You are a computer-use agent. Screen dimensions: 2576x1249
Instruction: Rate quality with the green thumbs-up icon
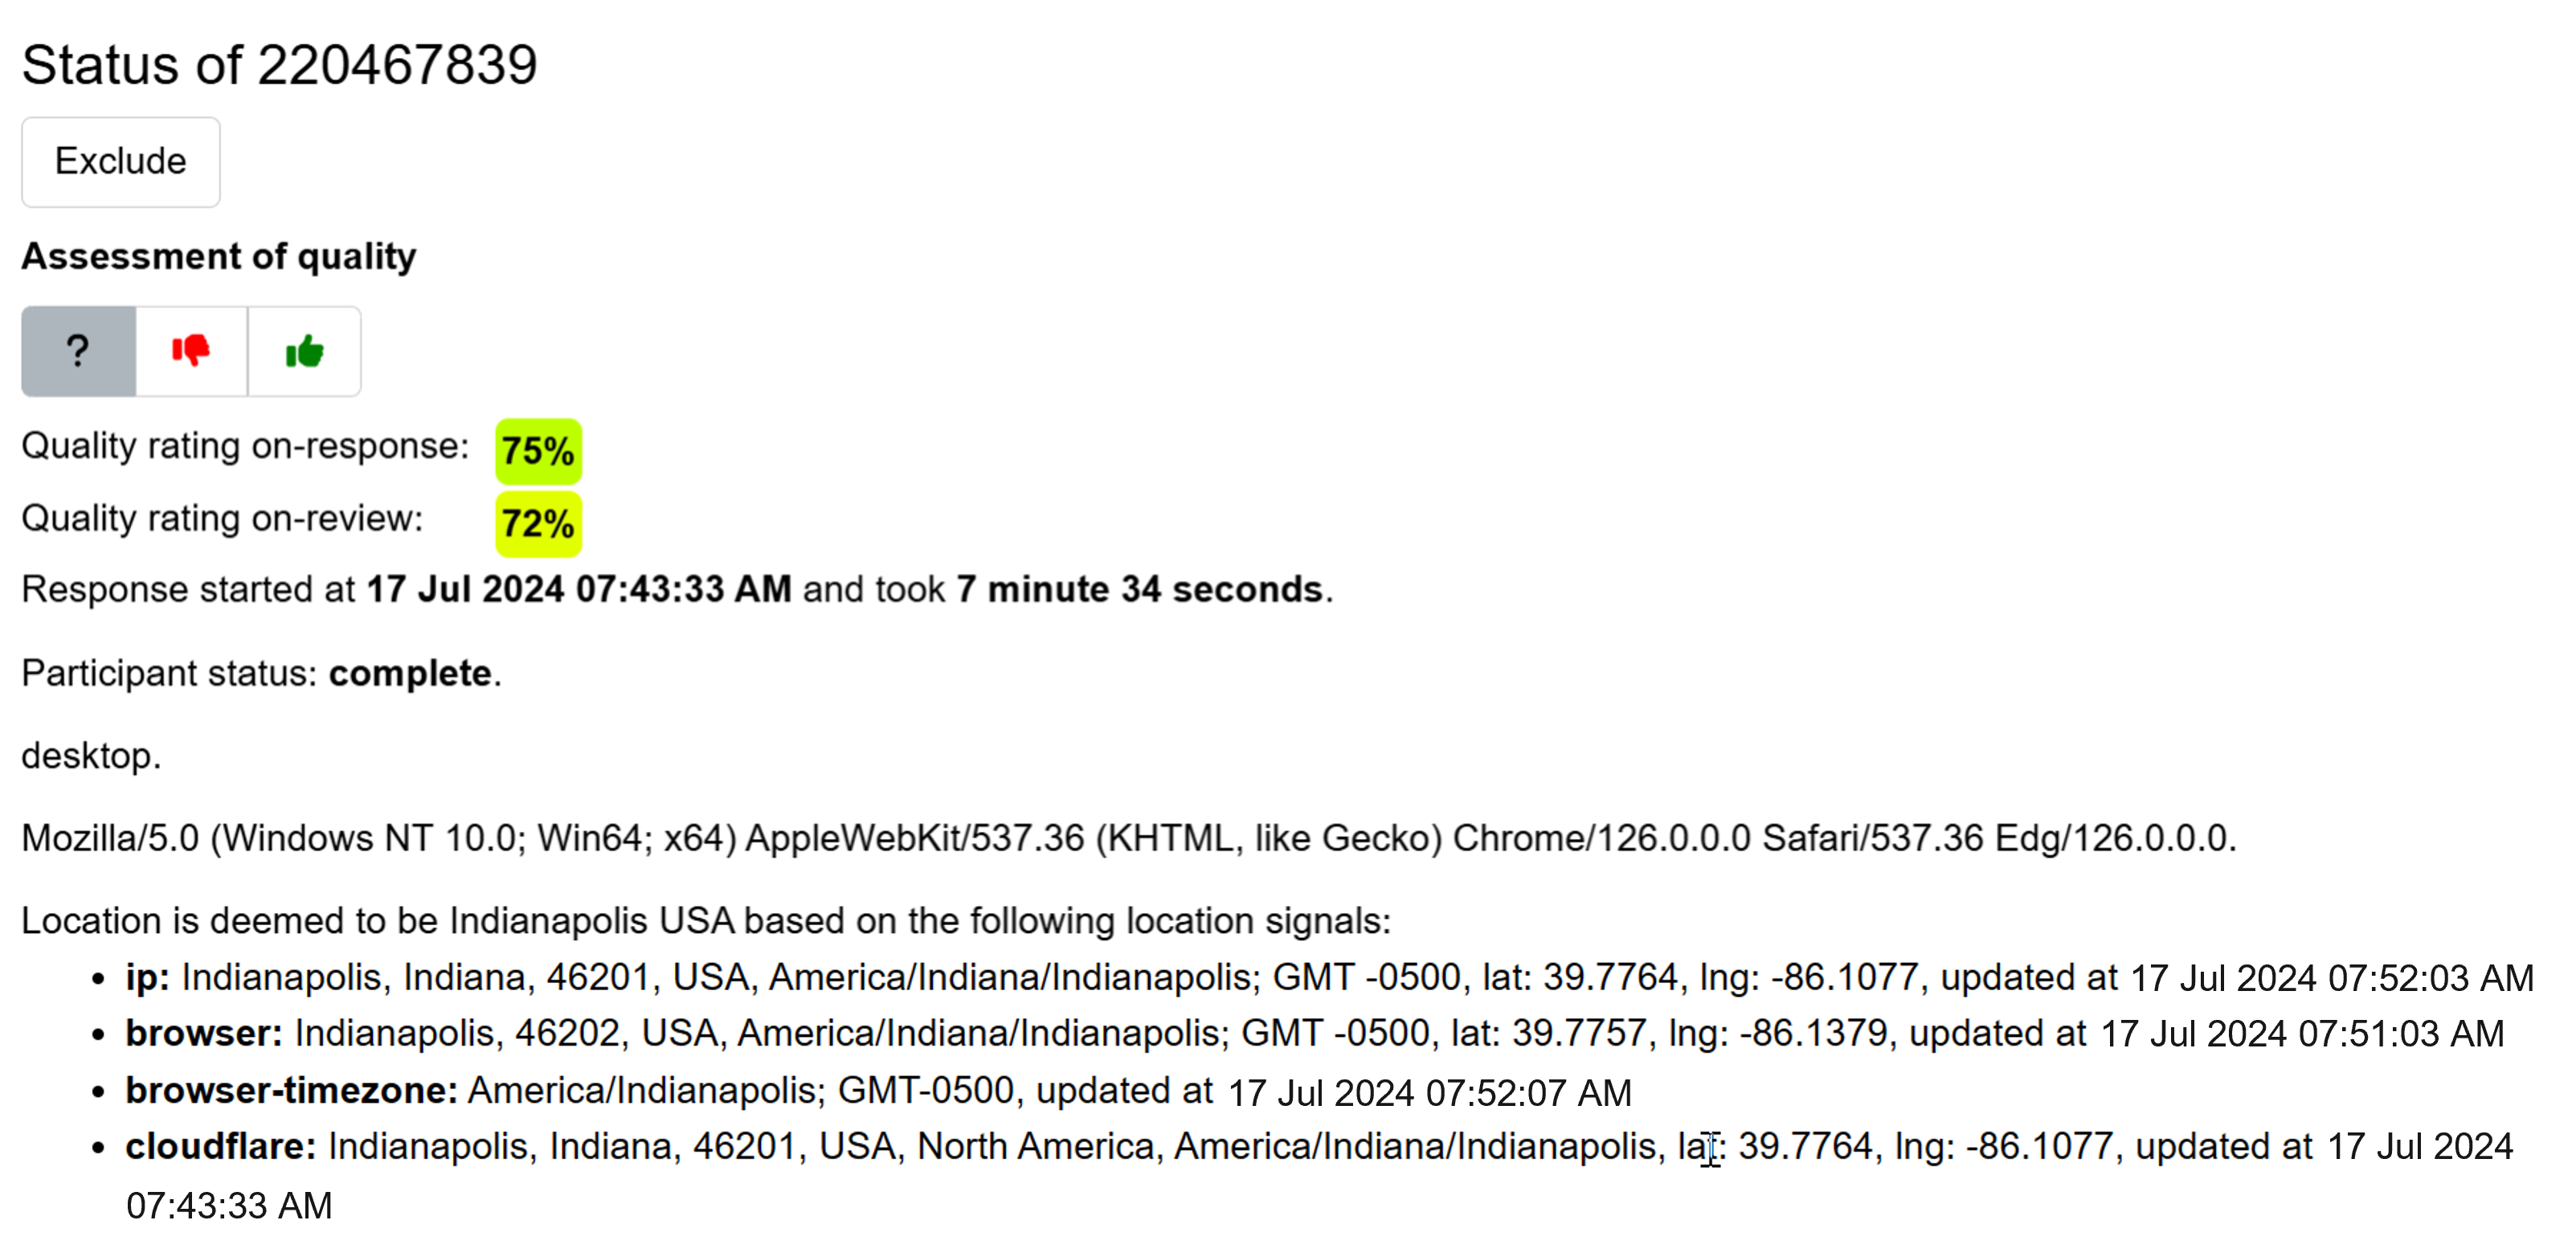(304, 351)
